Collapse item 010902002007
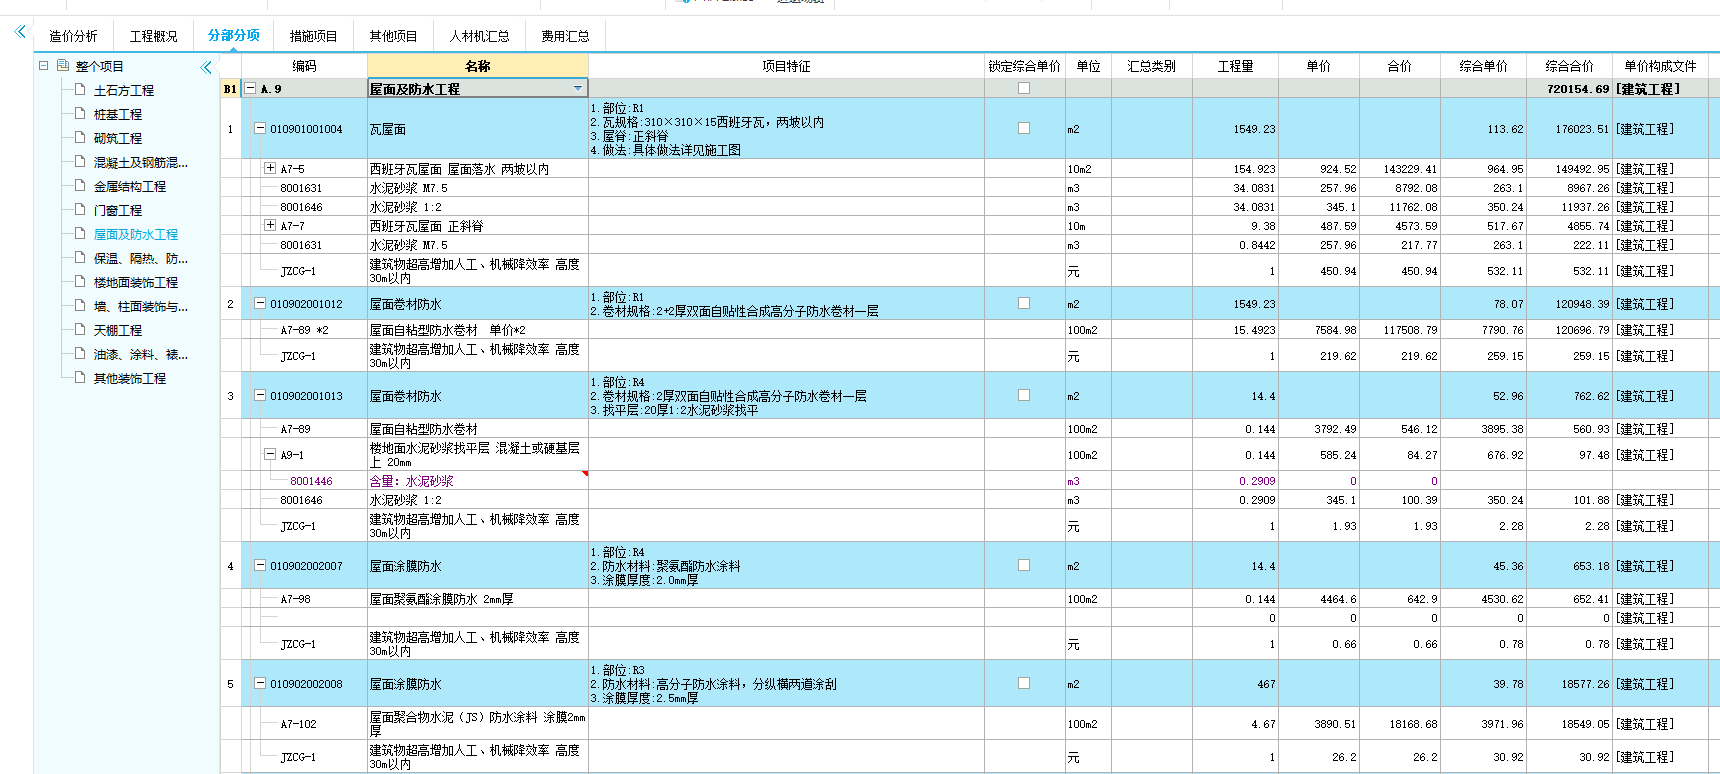 pos(260,565)
